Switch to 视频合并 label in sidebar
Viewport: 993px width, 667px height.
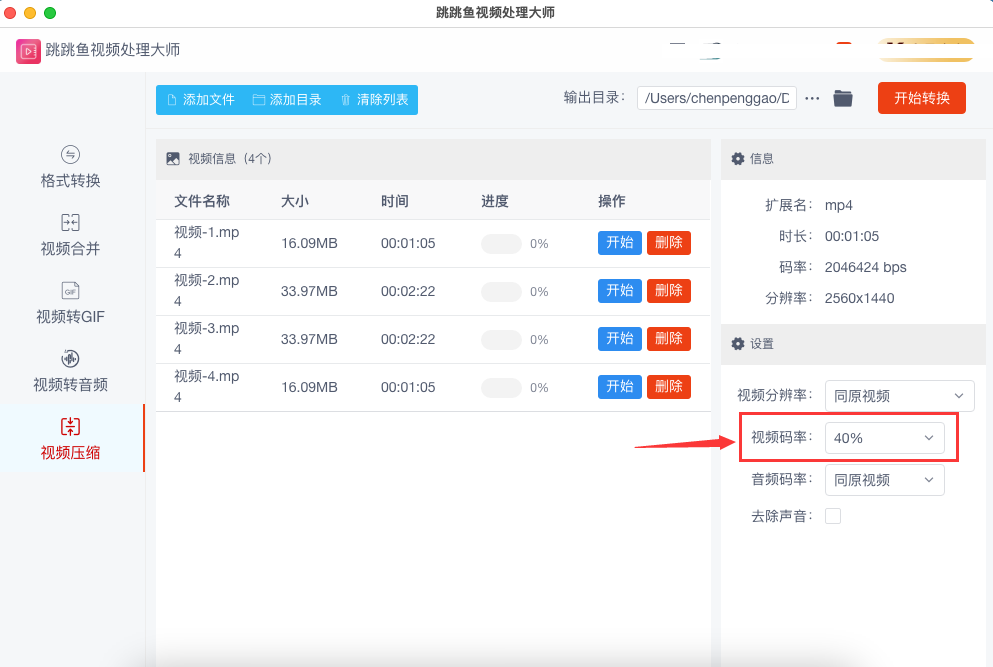pos(70,249)
